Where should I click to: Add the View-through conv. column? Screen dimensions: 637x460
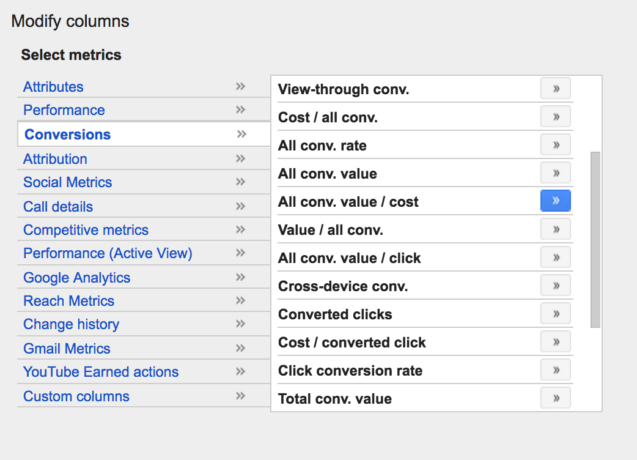tap(555, 89)
